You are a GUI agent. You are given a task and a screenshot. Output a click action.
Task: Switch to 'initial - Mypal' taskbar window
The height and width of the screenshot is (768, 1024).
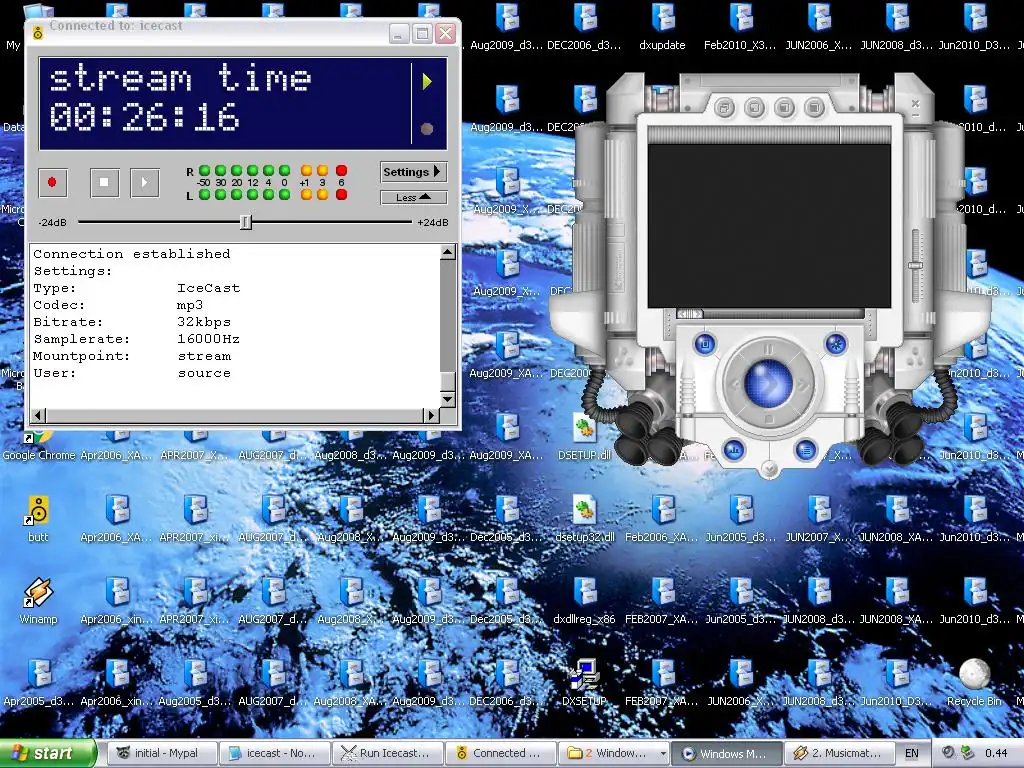coord(161,753)
